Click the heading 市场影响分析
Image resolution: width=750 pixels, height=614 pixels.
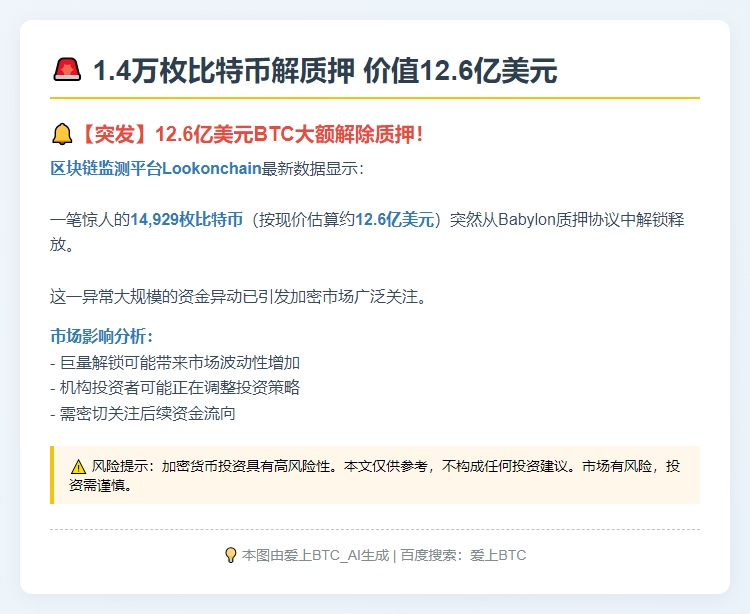point(101,336)
